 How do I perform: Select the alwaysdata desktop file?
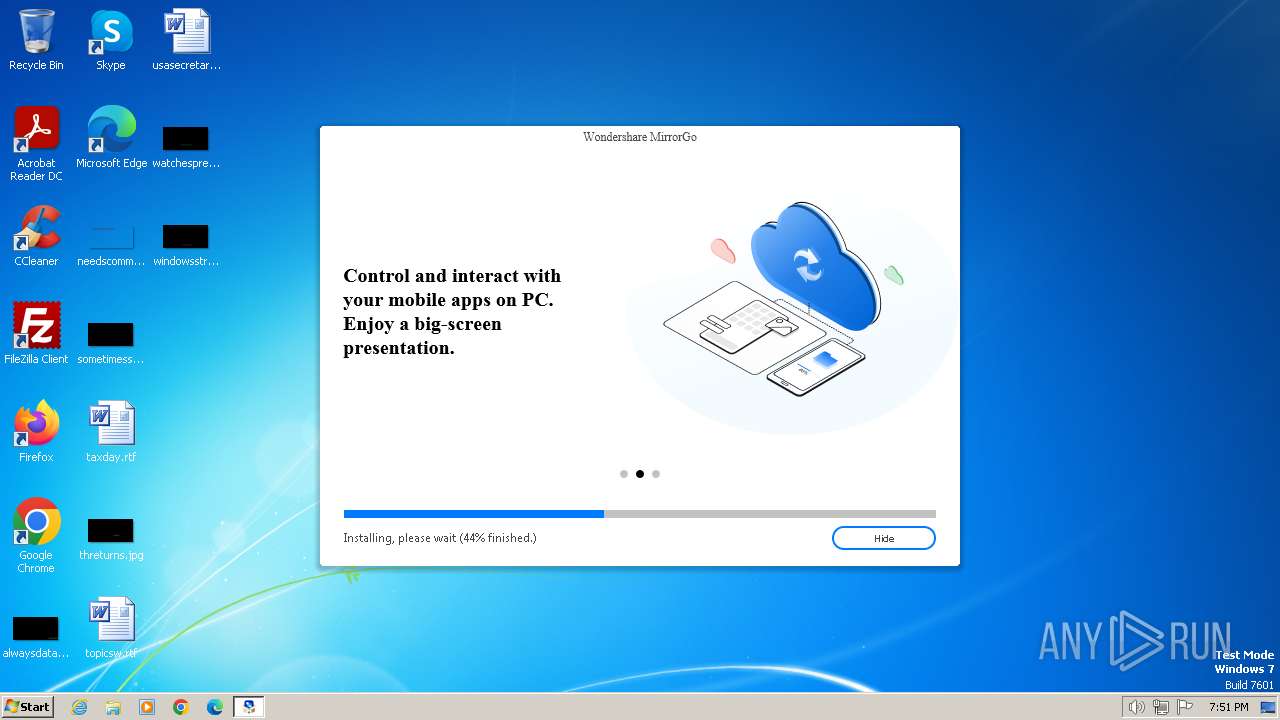pos(36,636)
